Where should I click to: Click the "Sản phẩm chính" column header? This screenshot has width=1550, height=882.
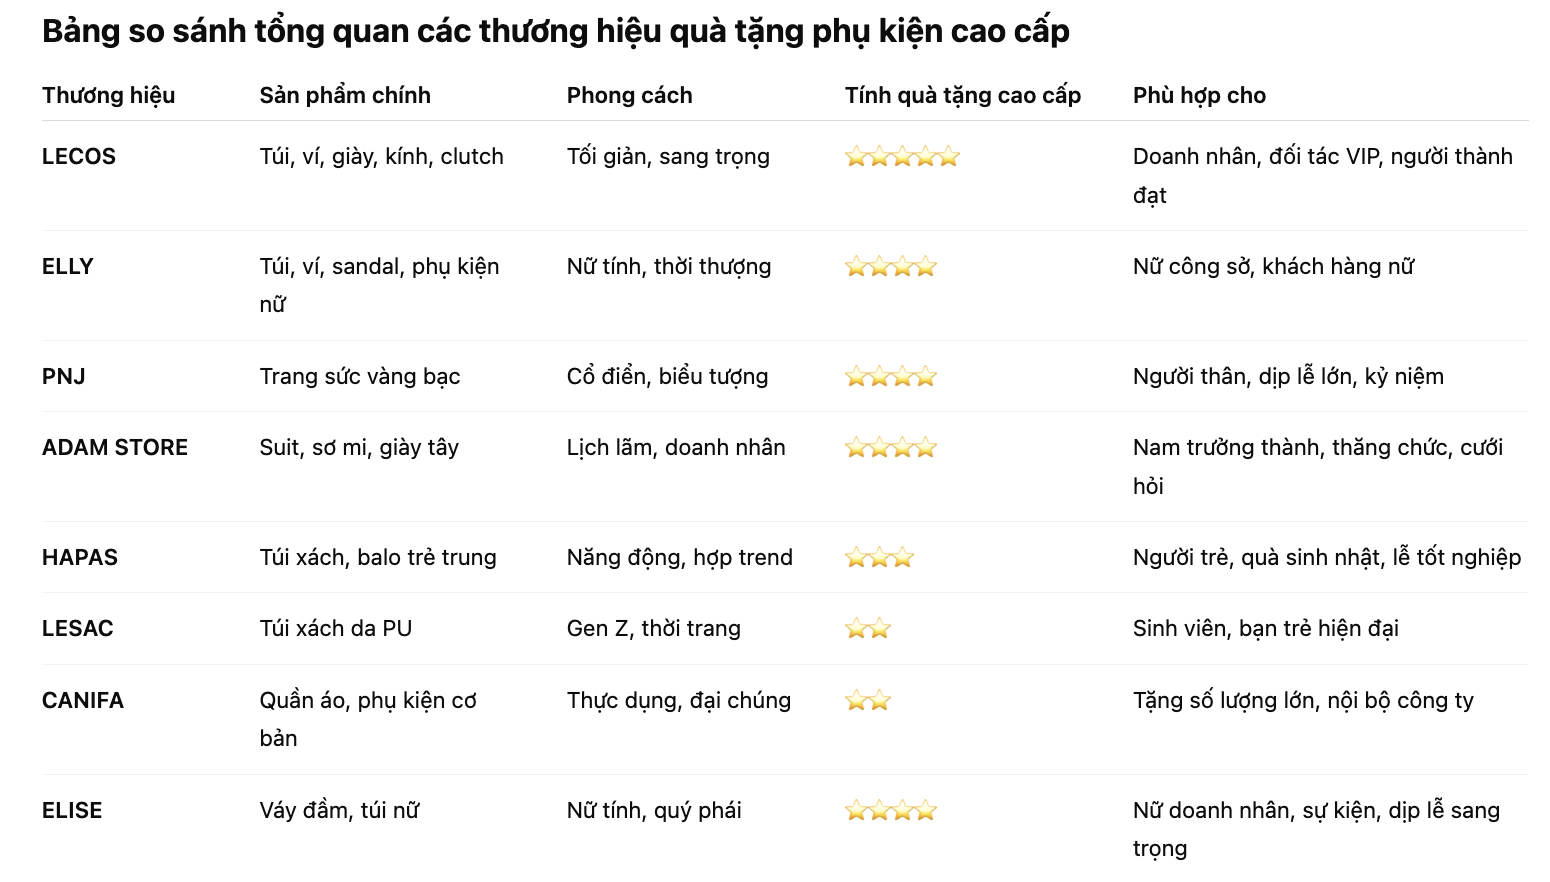345,96
